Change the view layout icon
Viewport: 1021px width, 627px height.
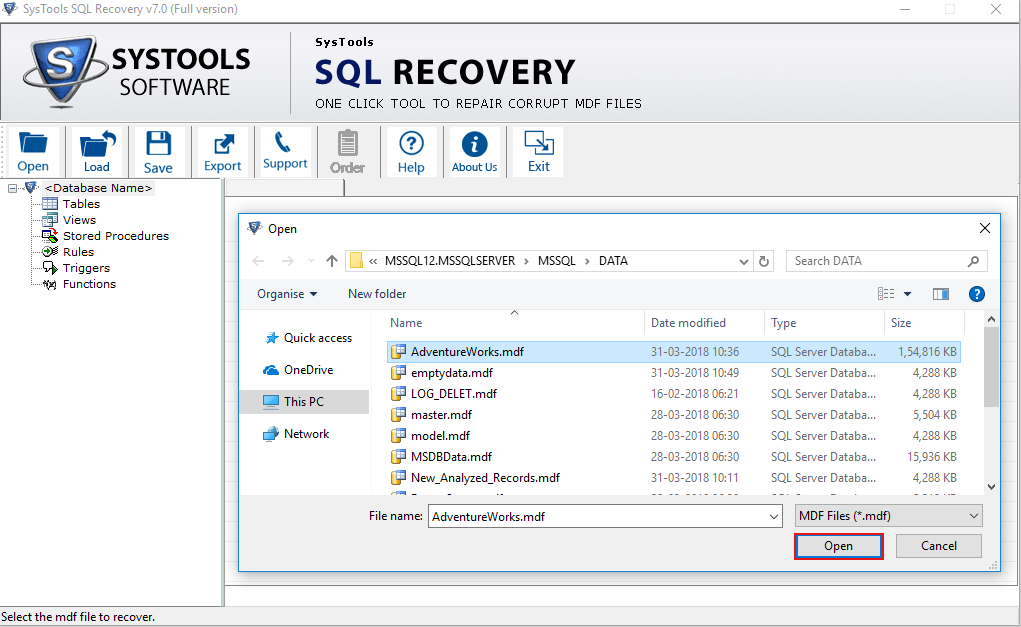coord(886,294)
